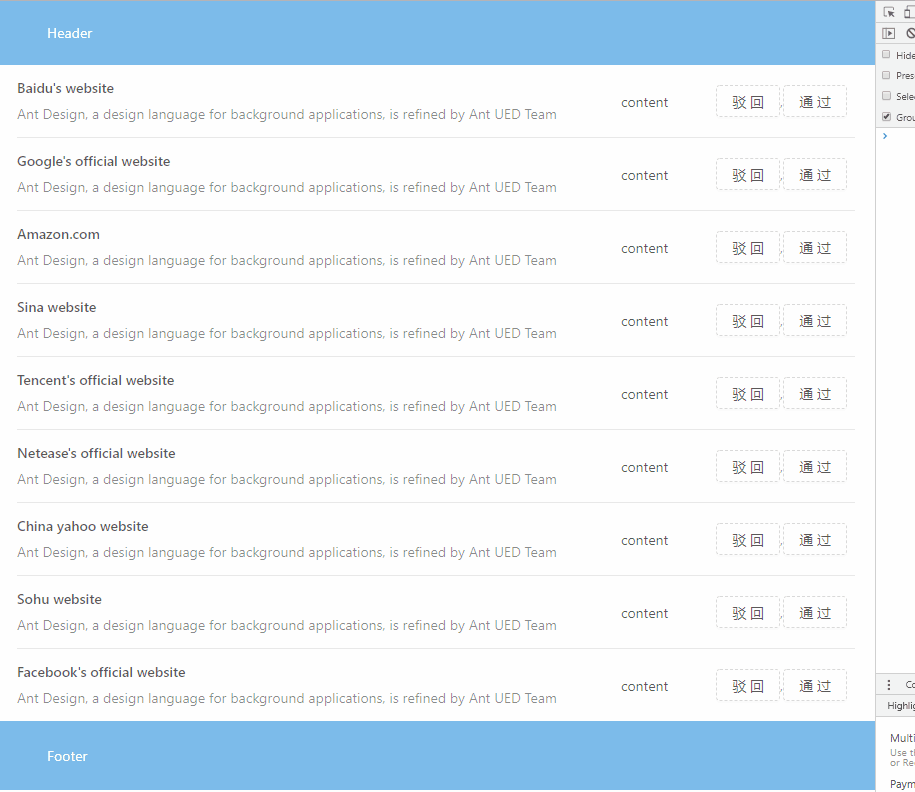
Task: Click 驳回 for the Amazon.com item
Action: tap(748, 247)
